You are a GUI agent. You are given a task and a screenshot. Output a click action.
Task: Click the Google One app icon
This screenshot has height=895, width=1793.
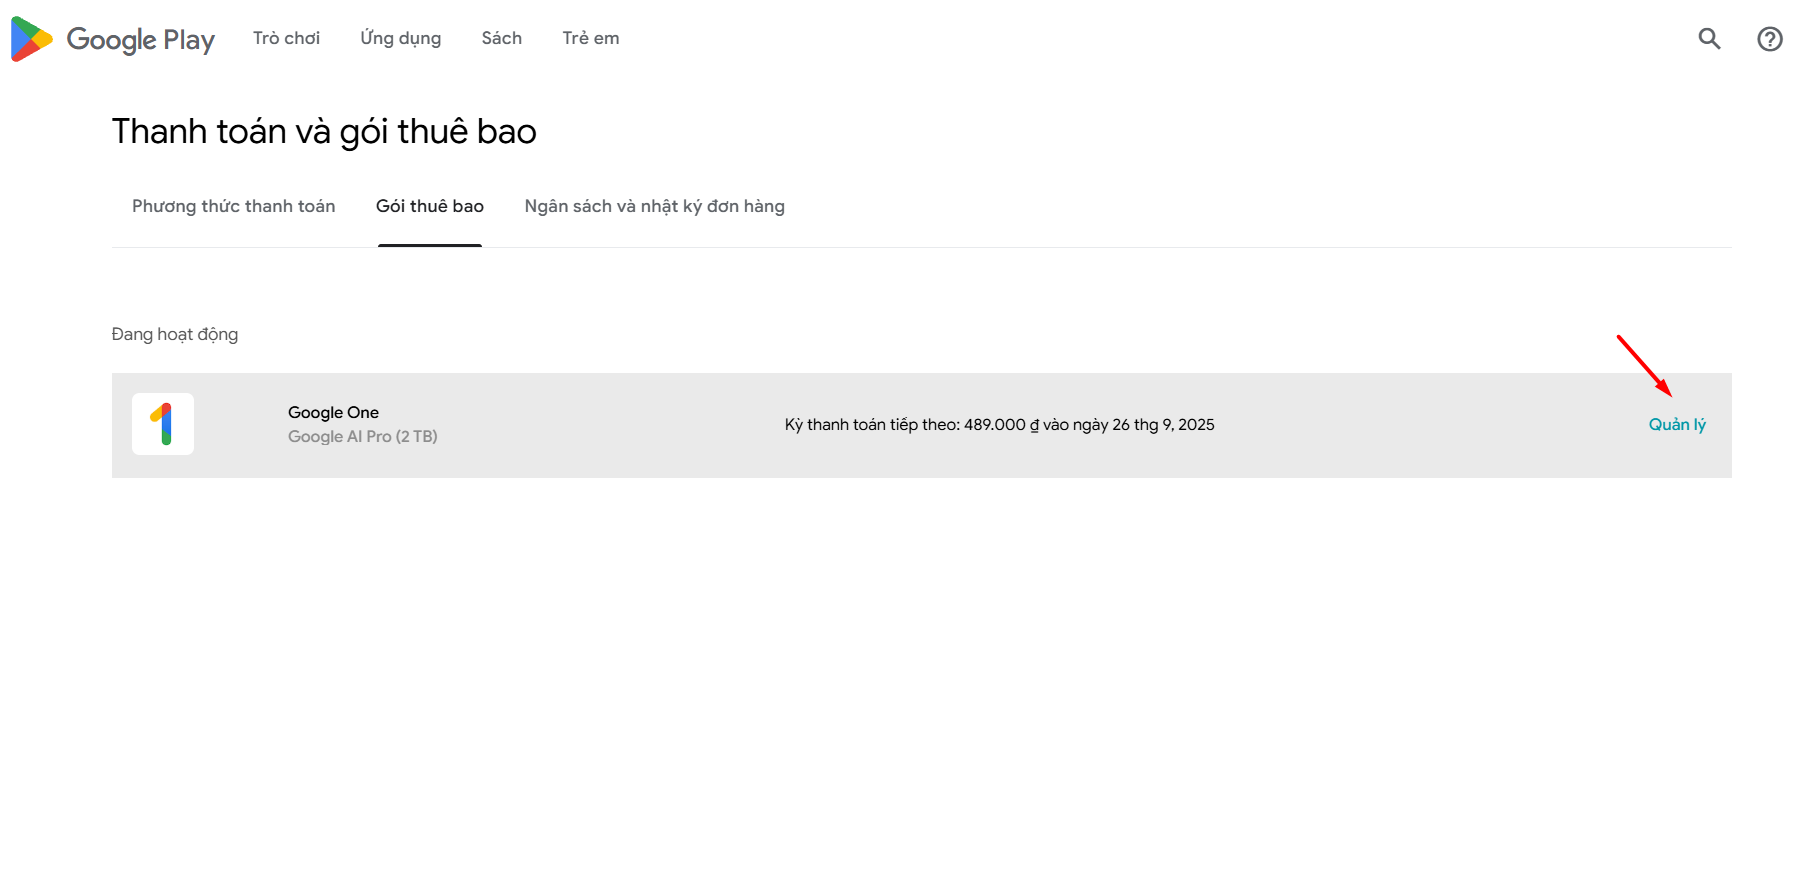pos(163,424)
